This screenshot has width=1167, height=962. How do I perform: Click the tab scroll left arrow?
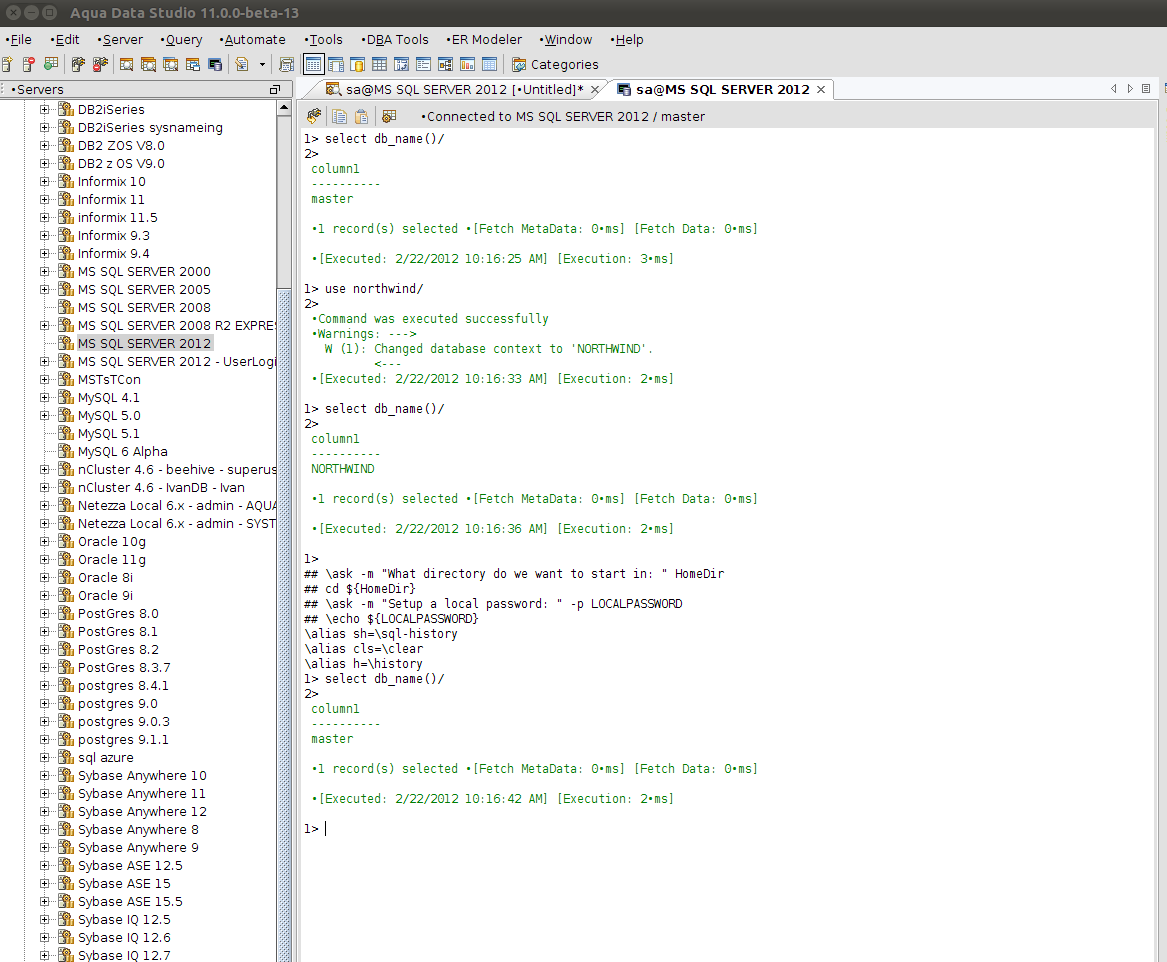point(1113,89)
